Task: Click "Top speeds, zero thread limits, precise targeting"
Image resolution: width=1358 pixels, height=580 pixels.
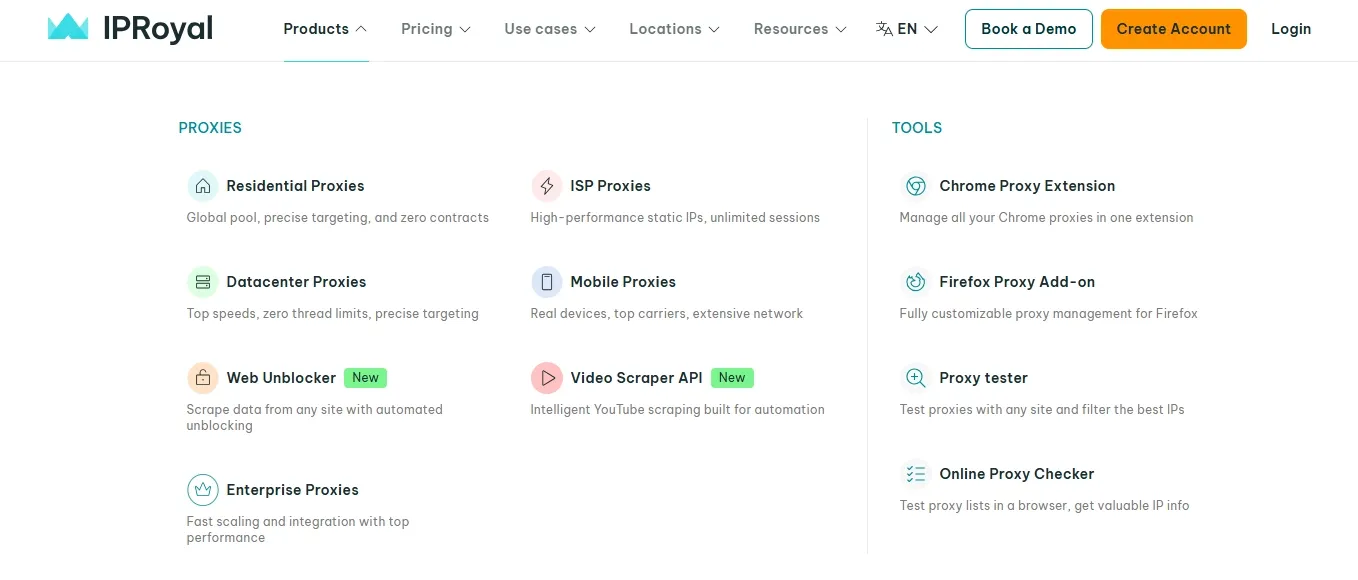Action: click(x=333, y=314)
